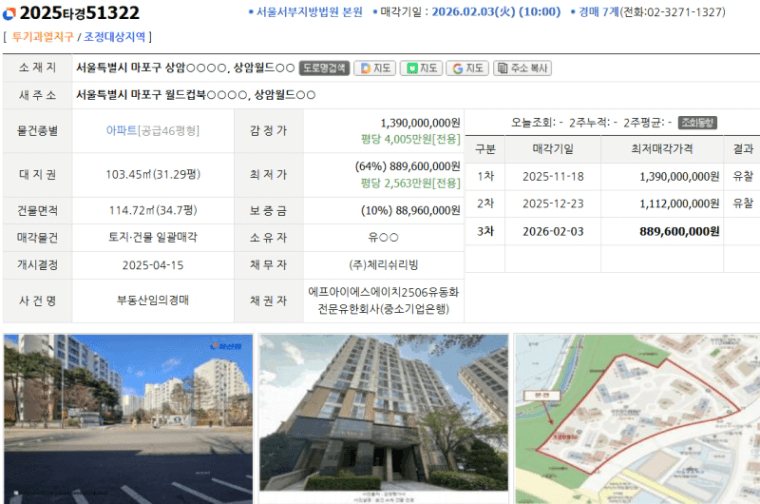The width and height of the screenshot is (760, 504).
Task: Click the 도로명검색 button
Action: (324, 68)
